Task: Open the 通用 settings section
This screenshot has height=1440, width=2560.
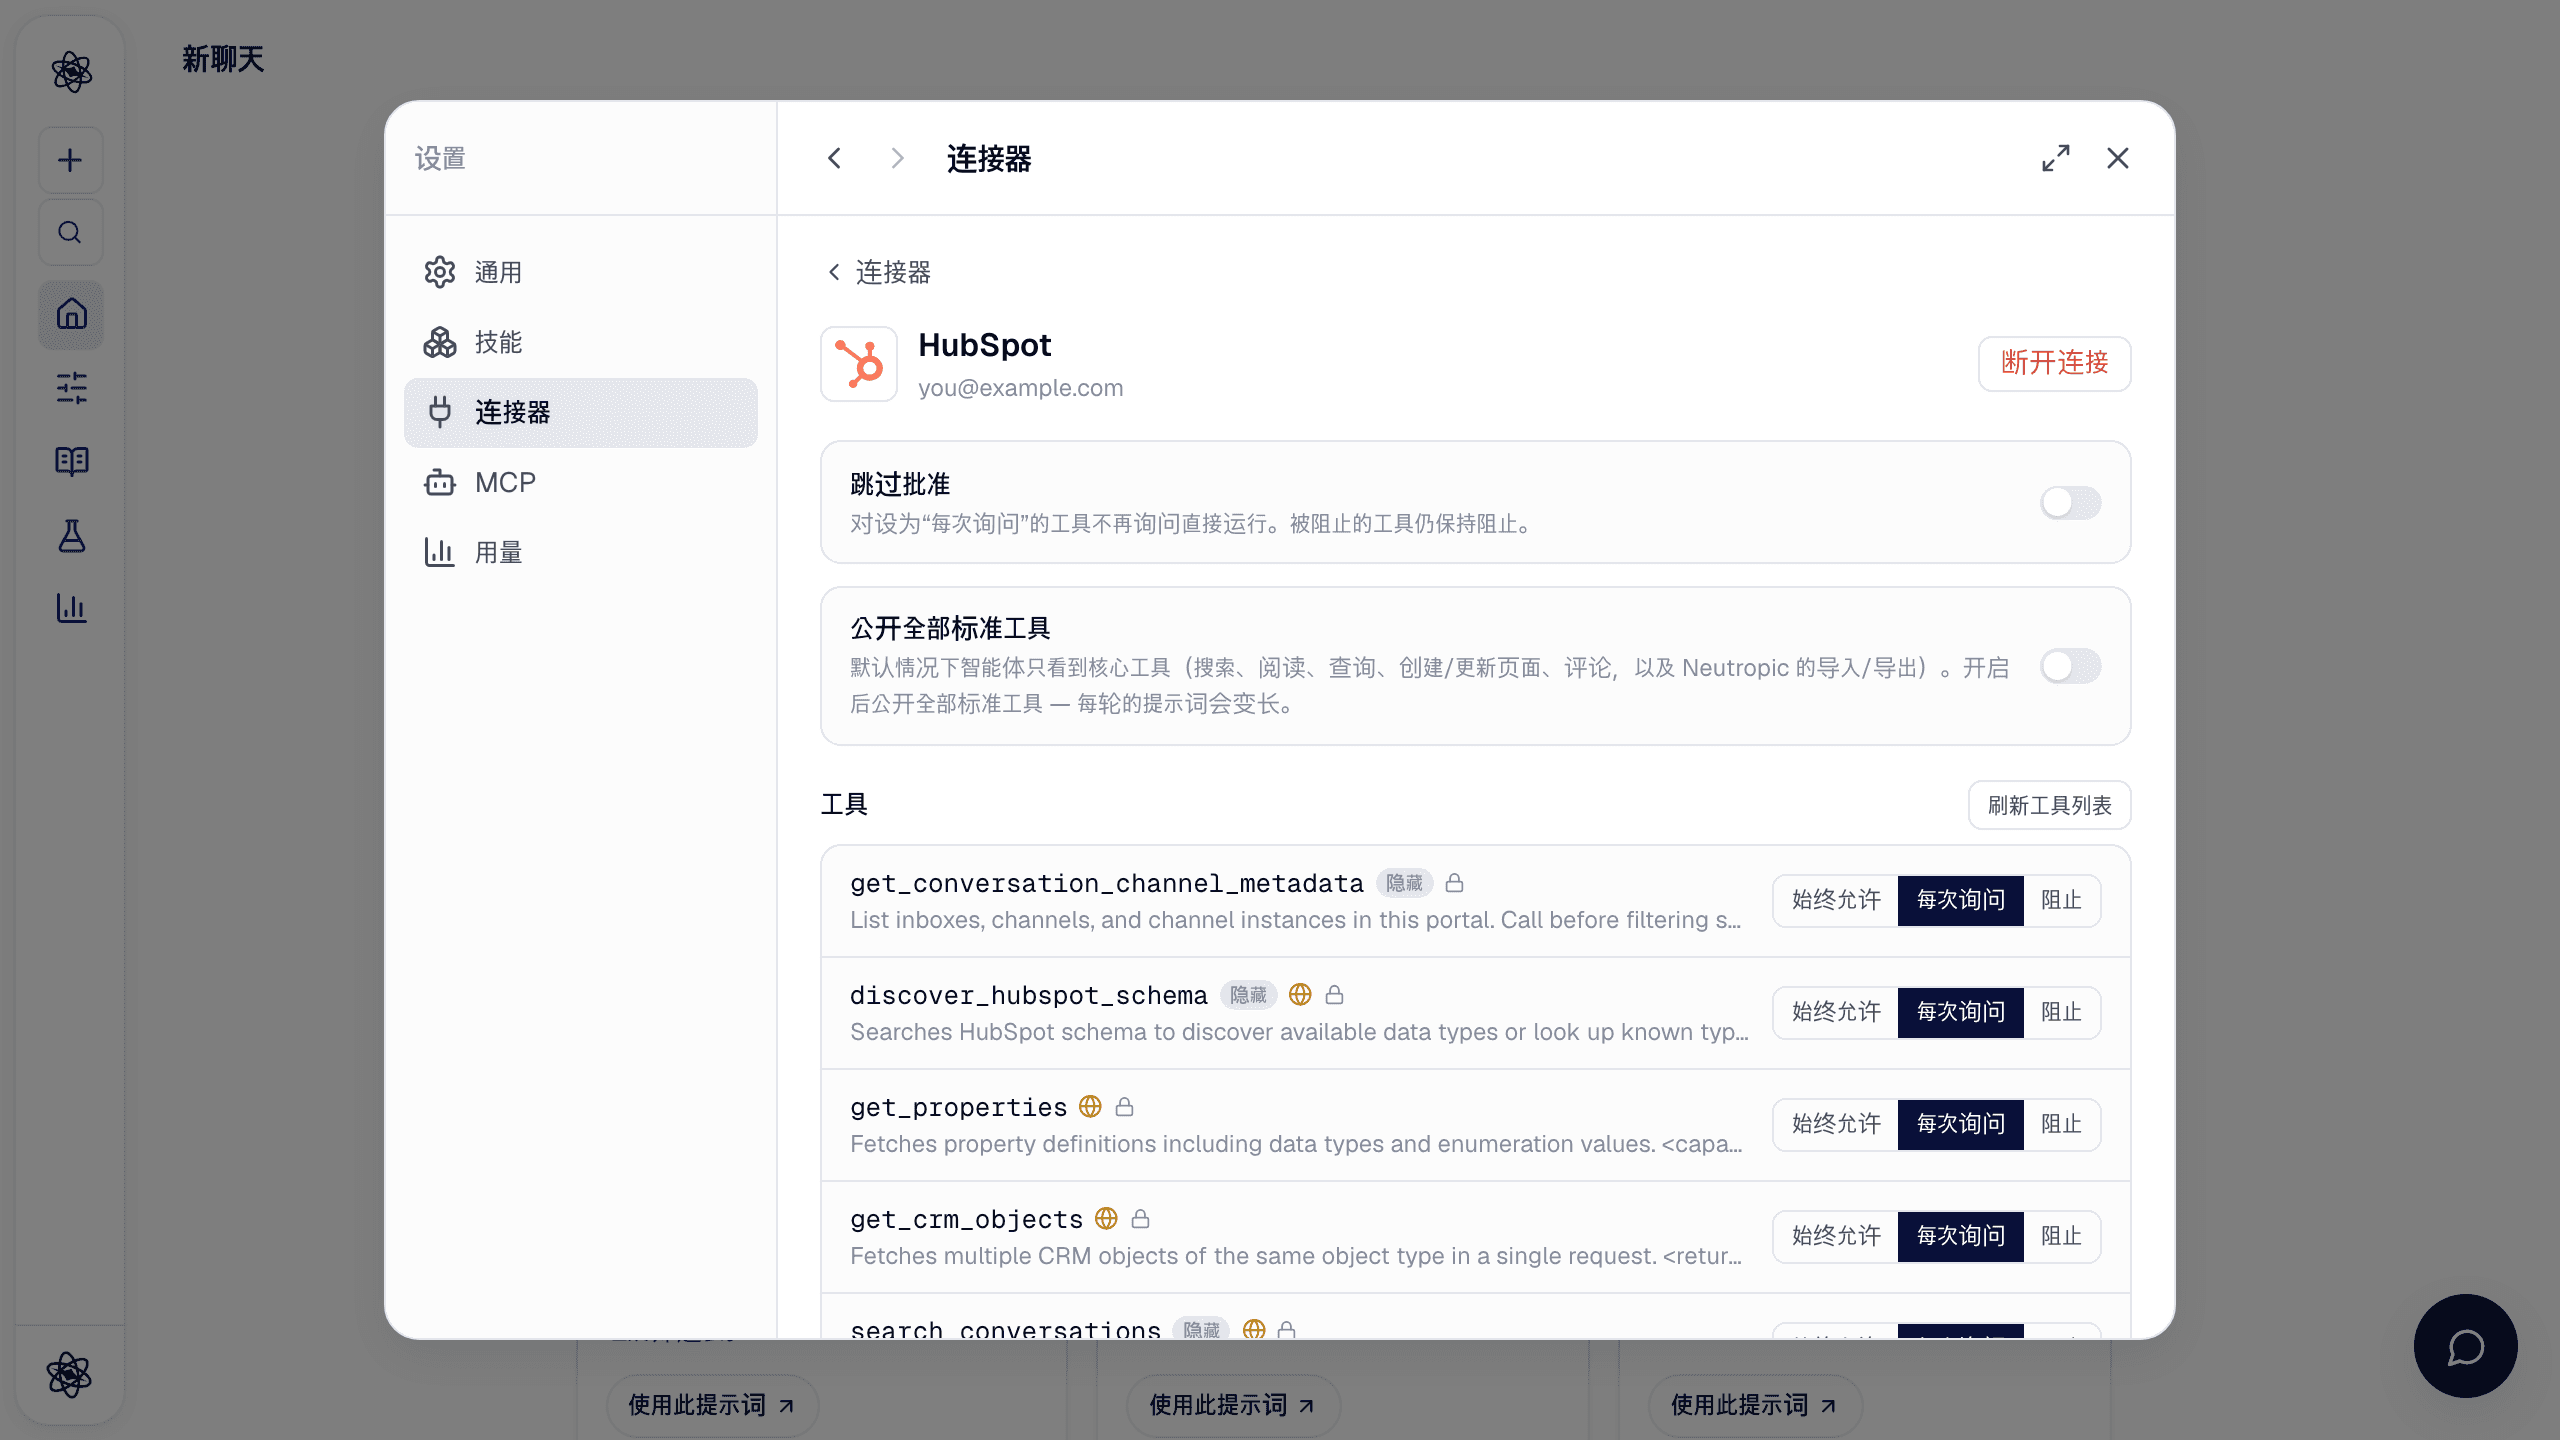Action: coord(580,272)
